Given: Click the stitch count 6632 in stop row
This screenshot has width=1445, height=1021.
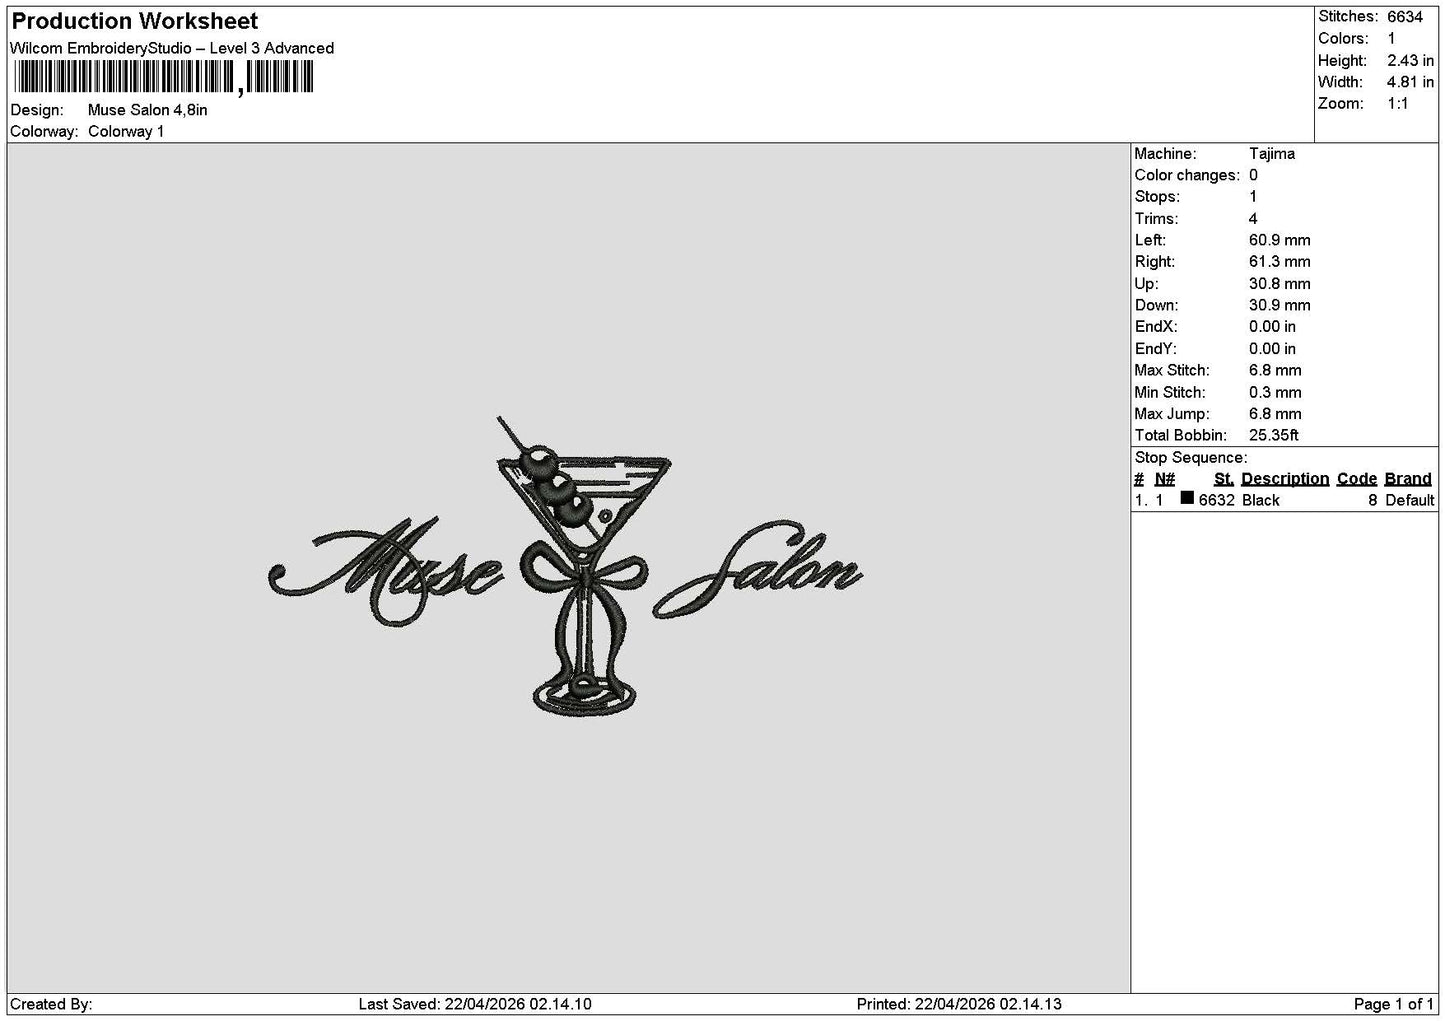Looking at the screenshot, I should (1217, 501).
